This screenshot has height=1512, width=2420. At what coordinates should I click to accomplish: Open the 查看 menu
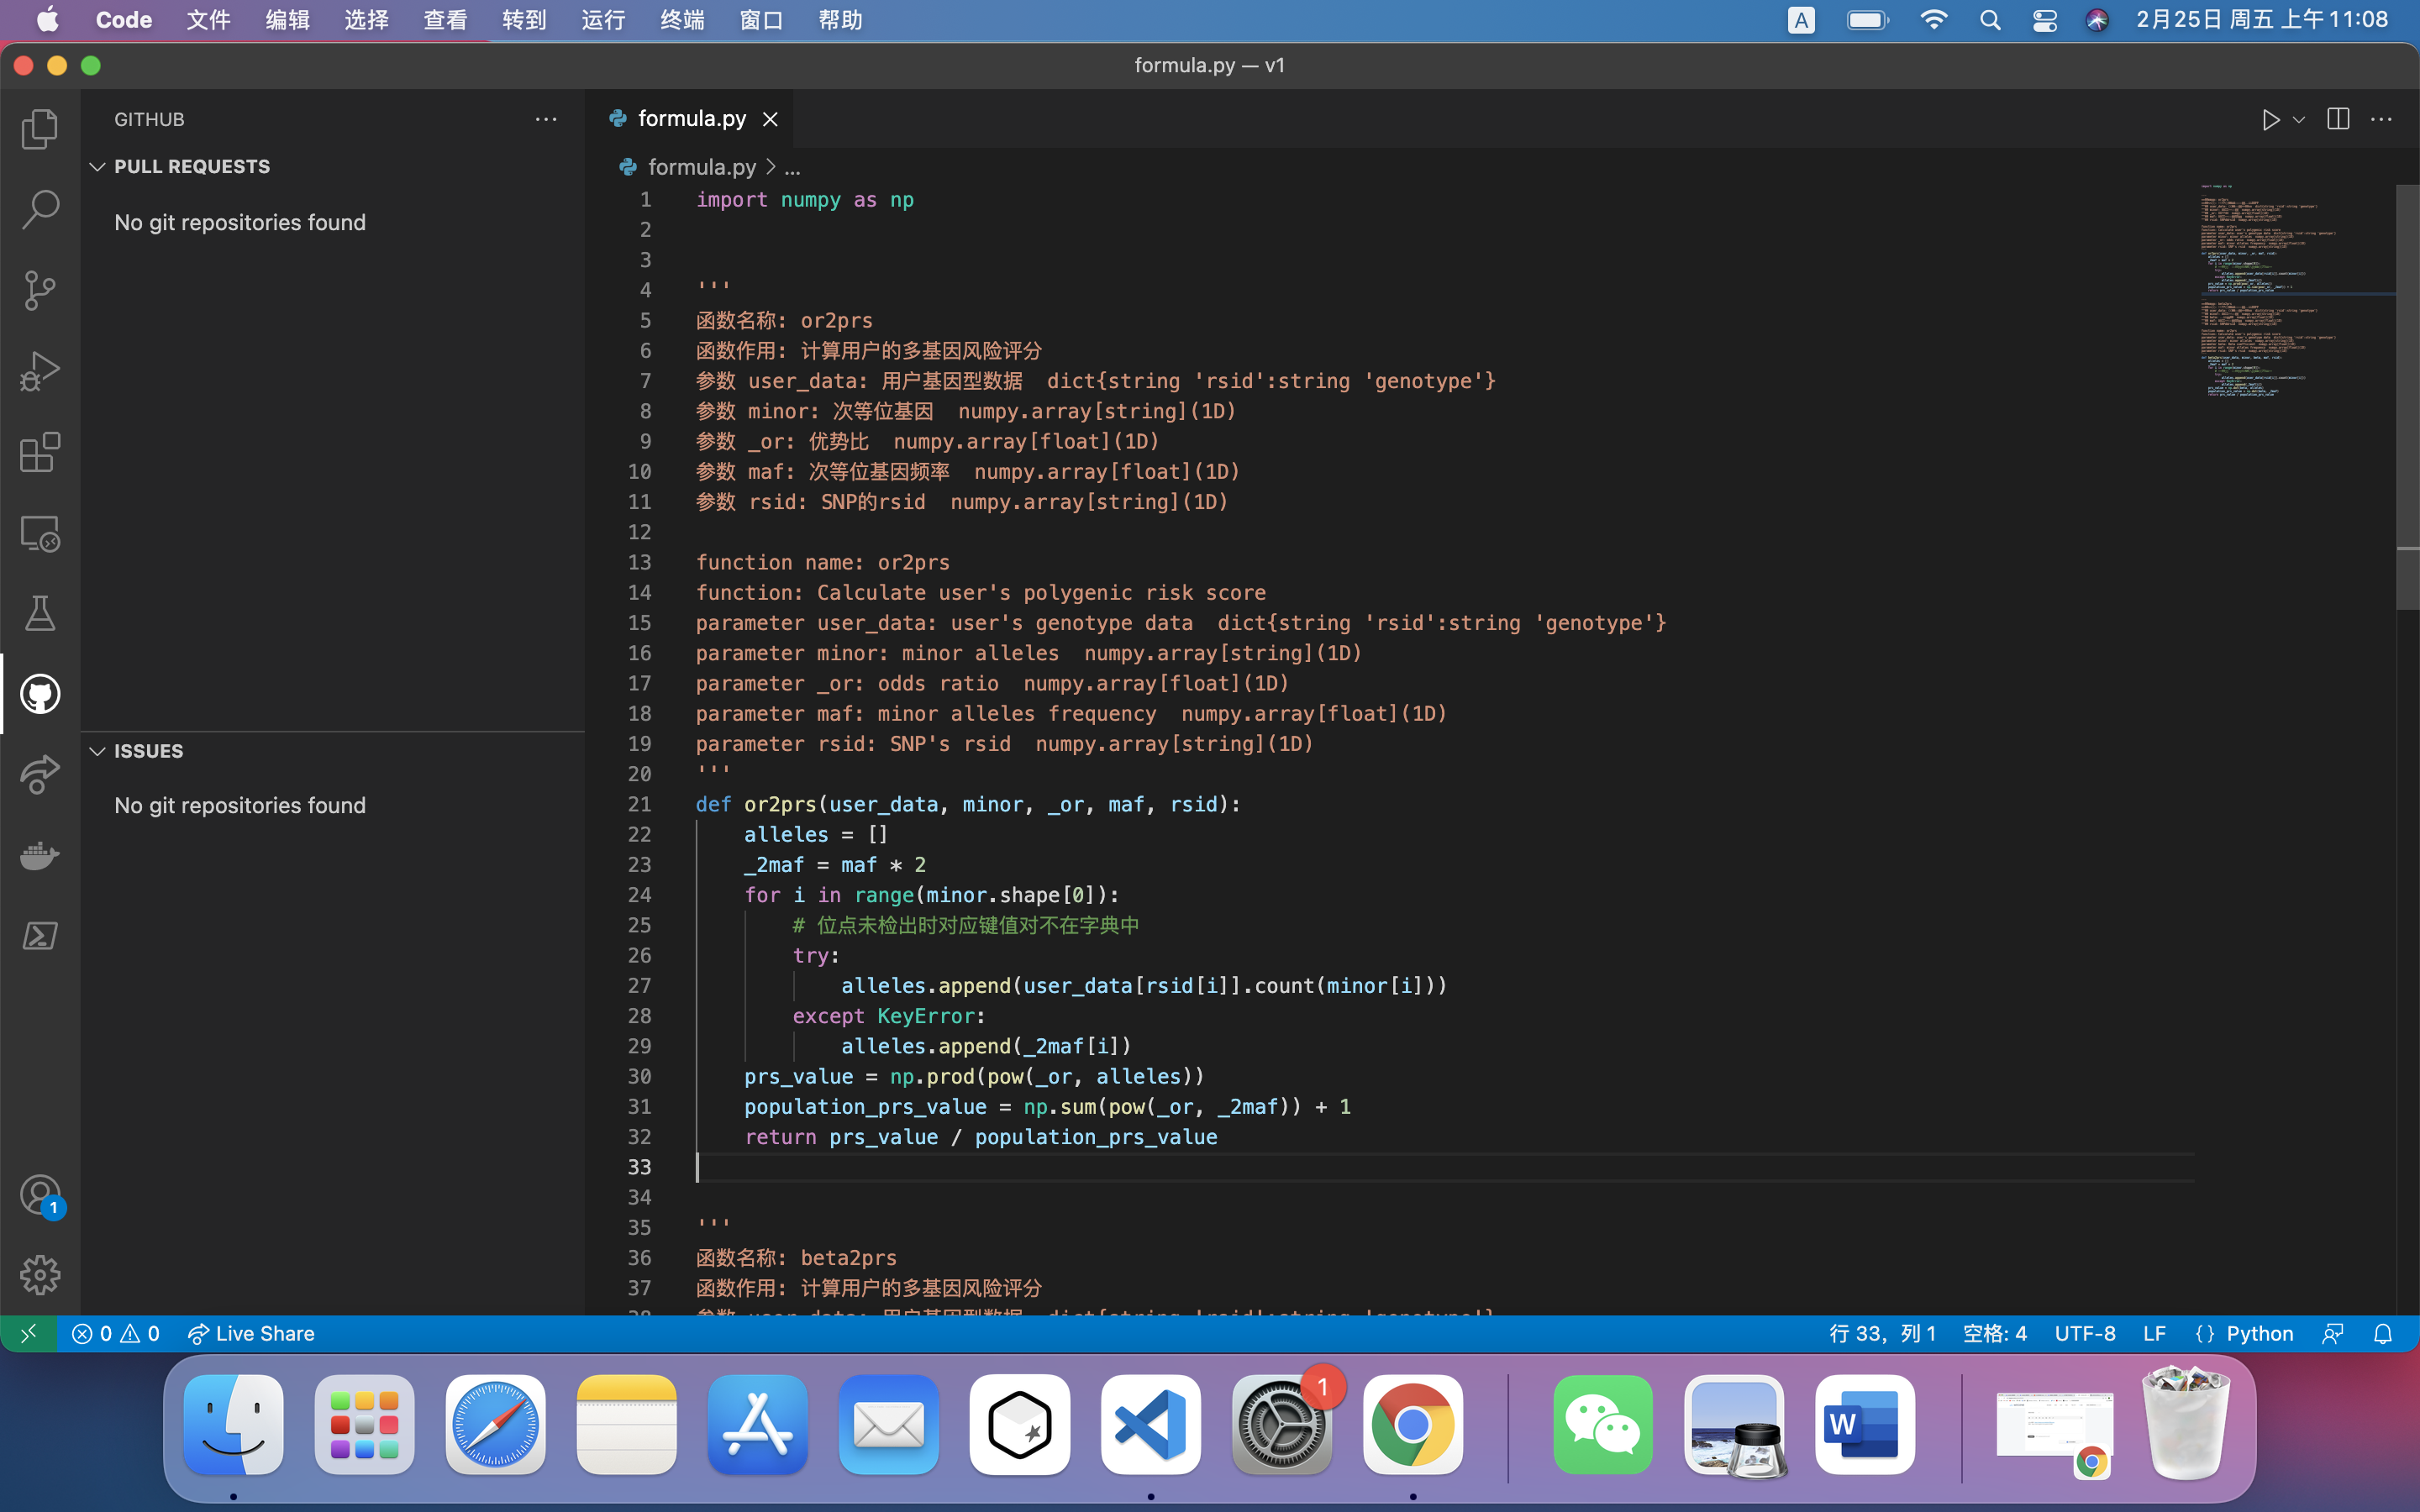pos(445,20)
